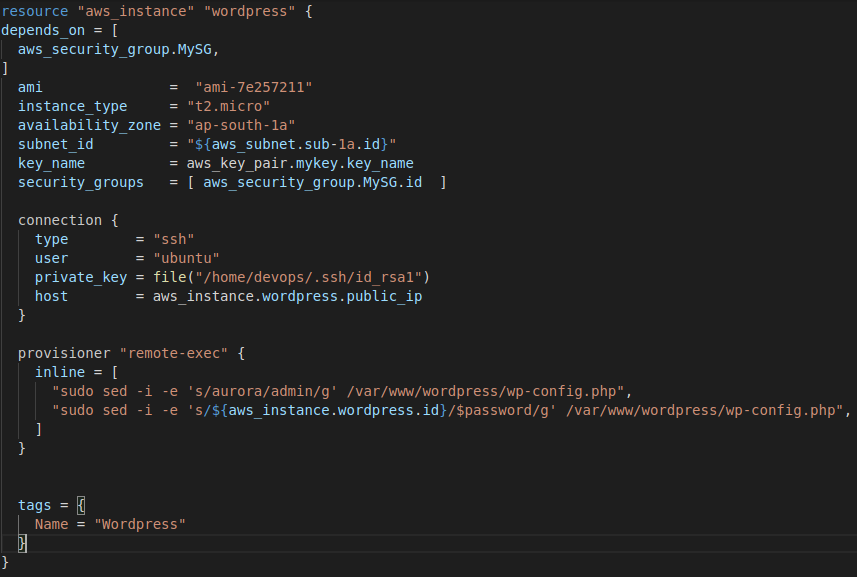Click the key_name attribute on the left
Viewport: 857px width, 577px height.
click(x=51, y=164)
